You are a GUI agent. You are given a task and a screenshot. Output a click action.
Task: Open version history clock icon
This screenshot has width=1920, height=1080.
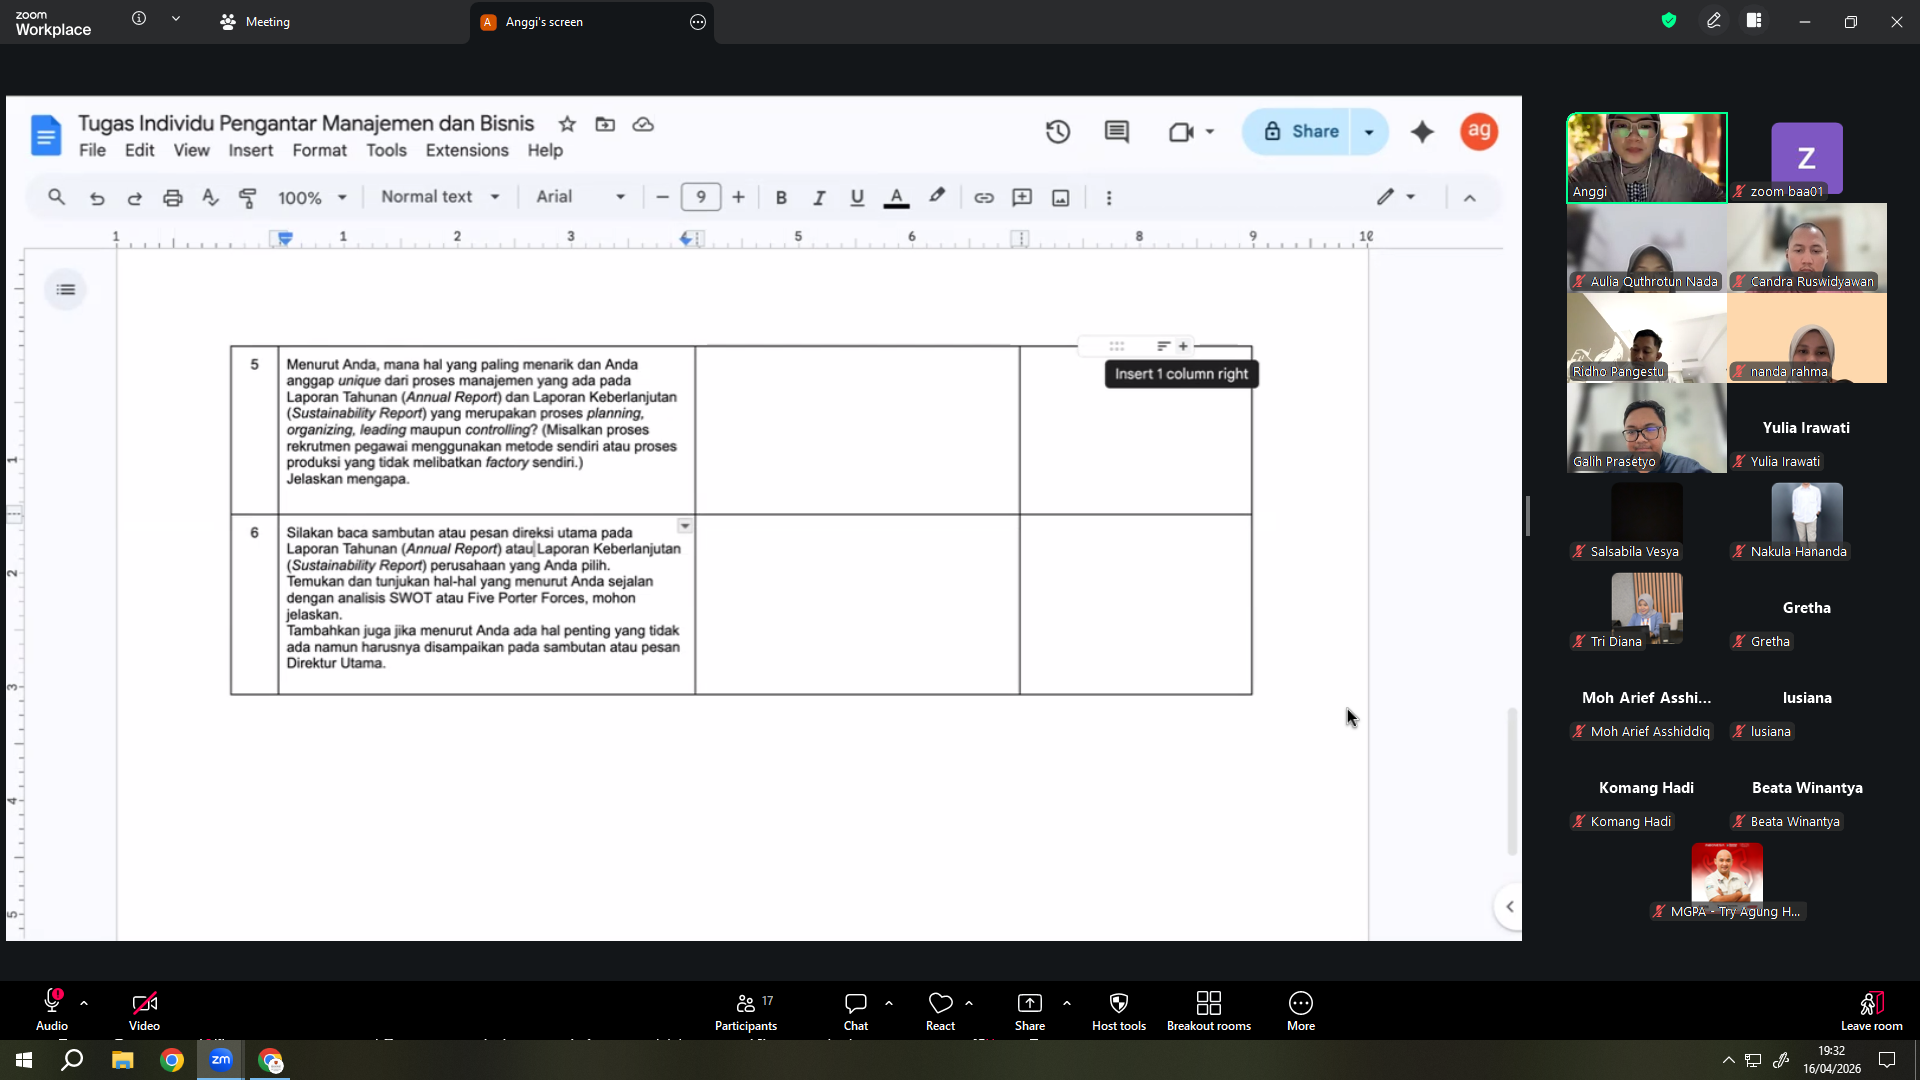point(1058,132)
